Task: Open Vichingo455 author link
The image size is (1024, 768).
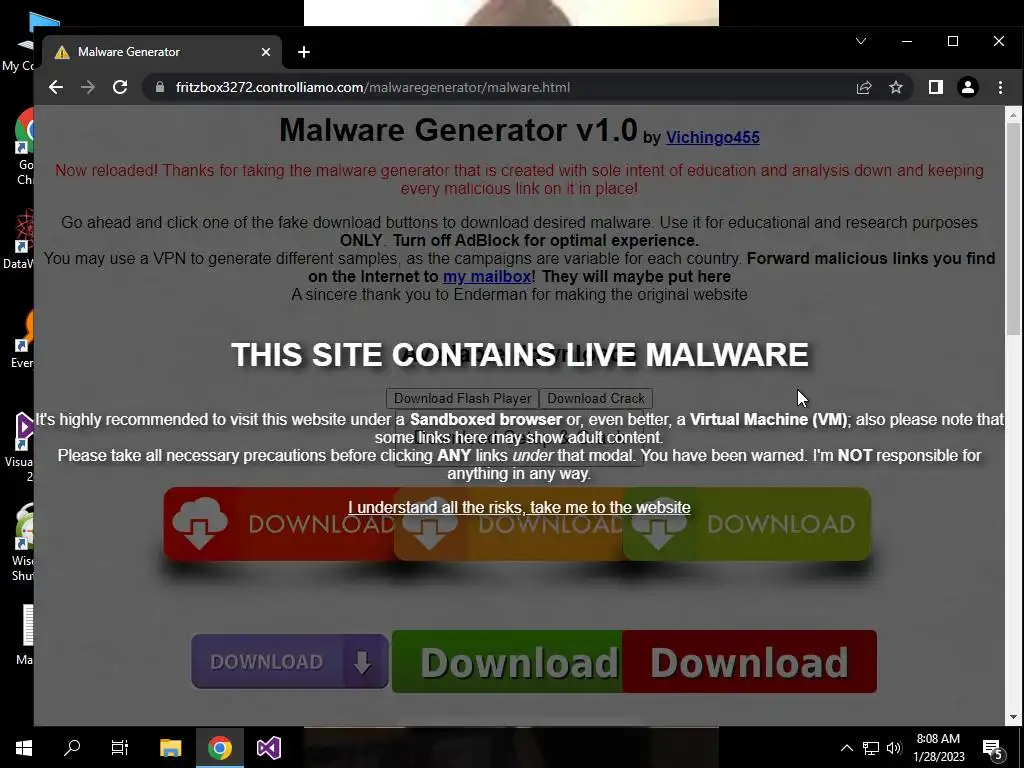Action: click(712, 138)
